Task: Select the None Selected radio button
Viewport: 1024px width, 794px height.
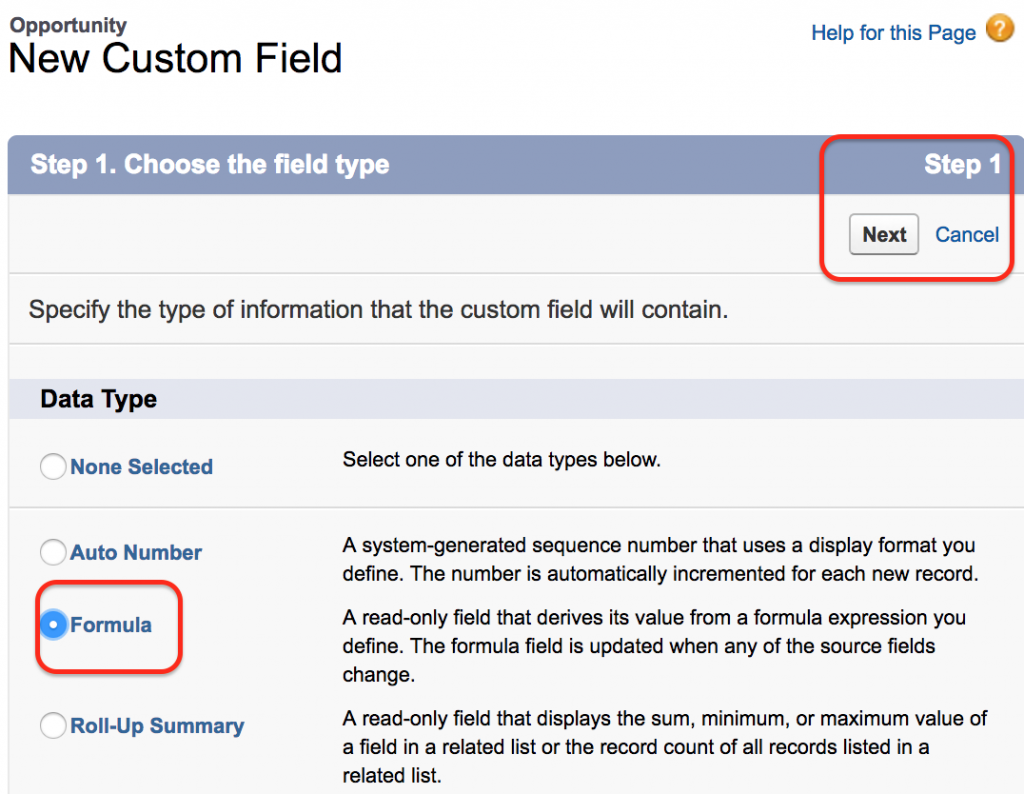Action: tap(53, 466)
